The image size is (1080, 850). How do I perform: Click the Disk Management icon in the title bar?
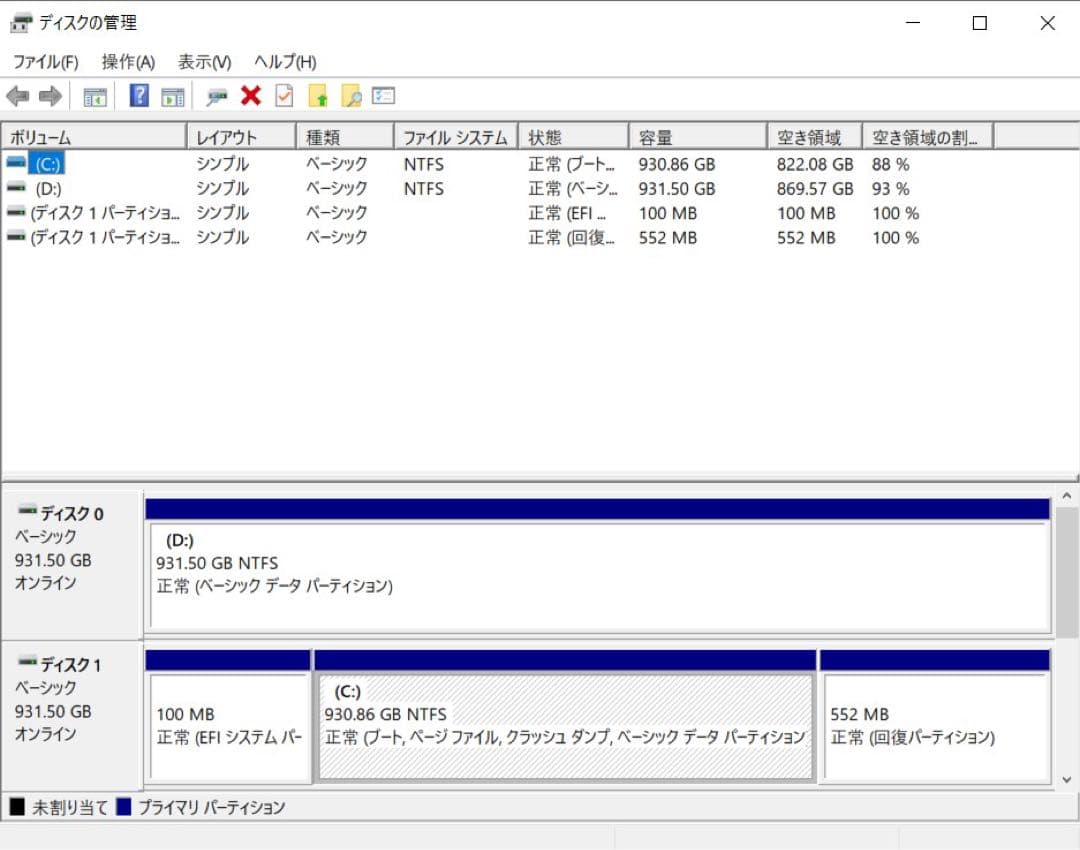20,21
